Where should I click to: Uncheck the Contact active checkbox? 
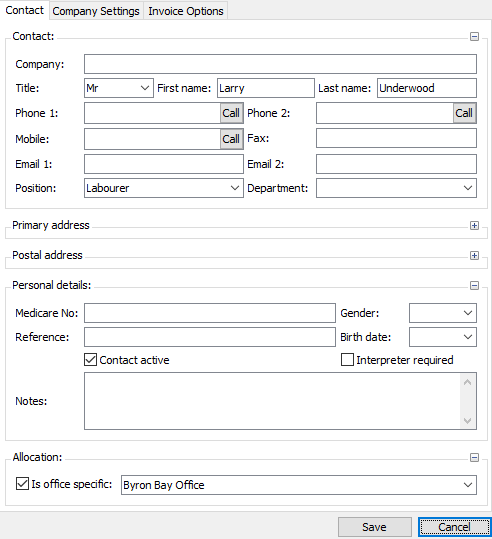tap(90, 360)
